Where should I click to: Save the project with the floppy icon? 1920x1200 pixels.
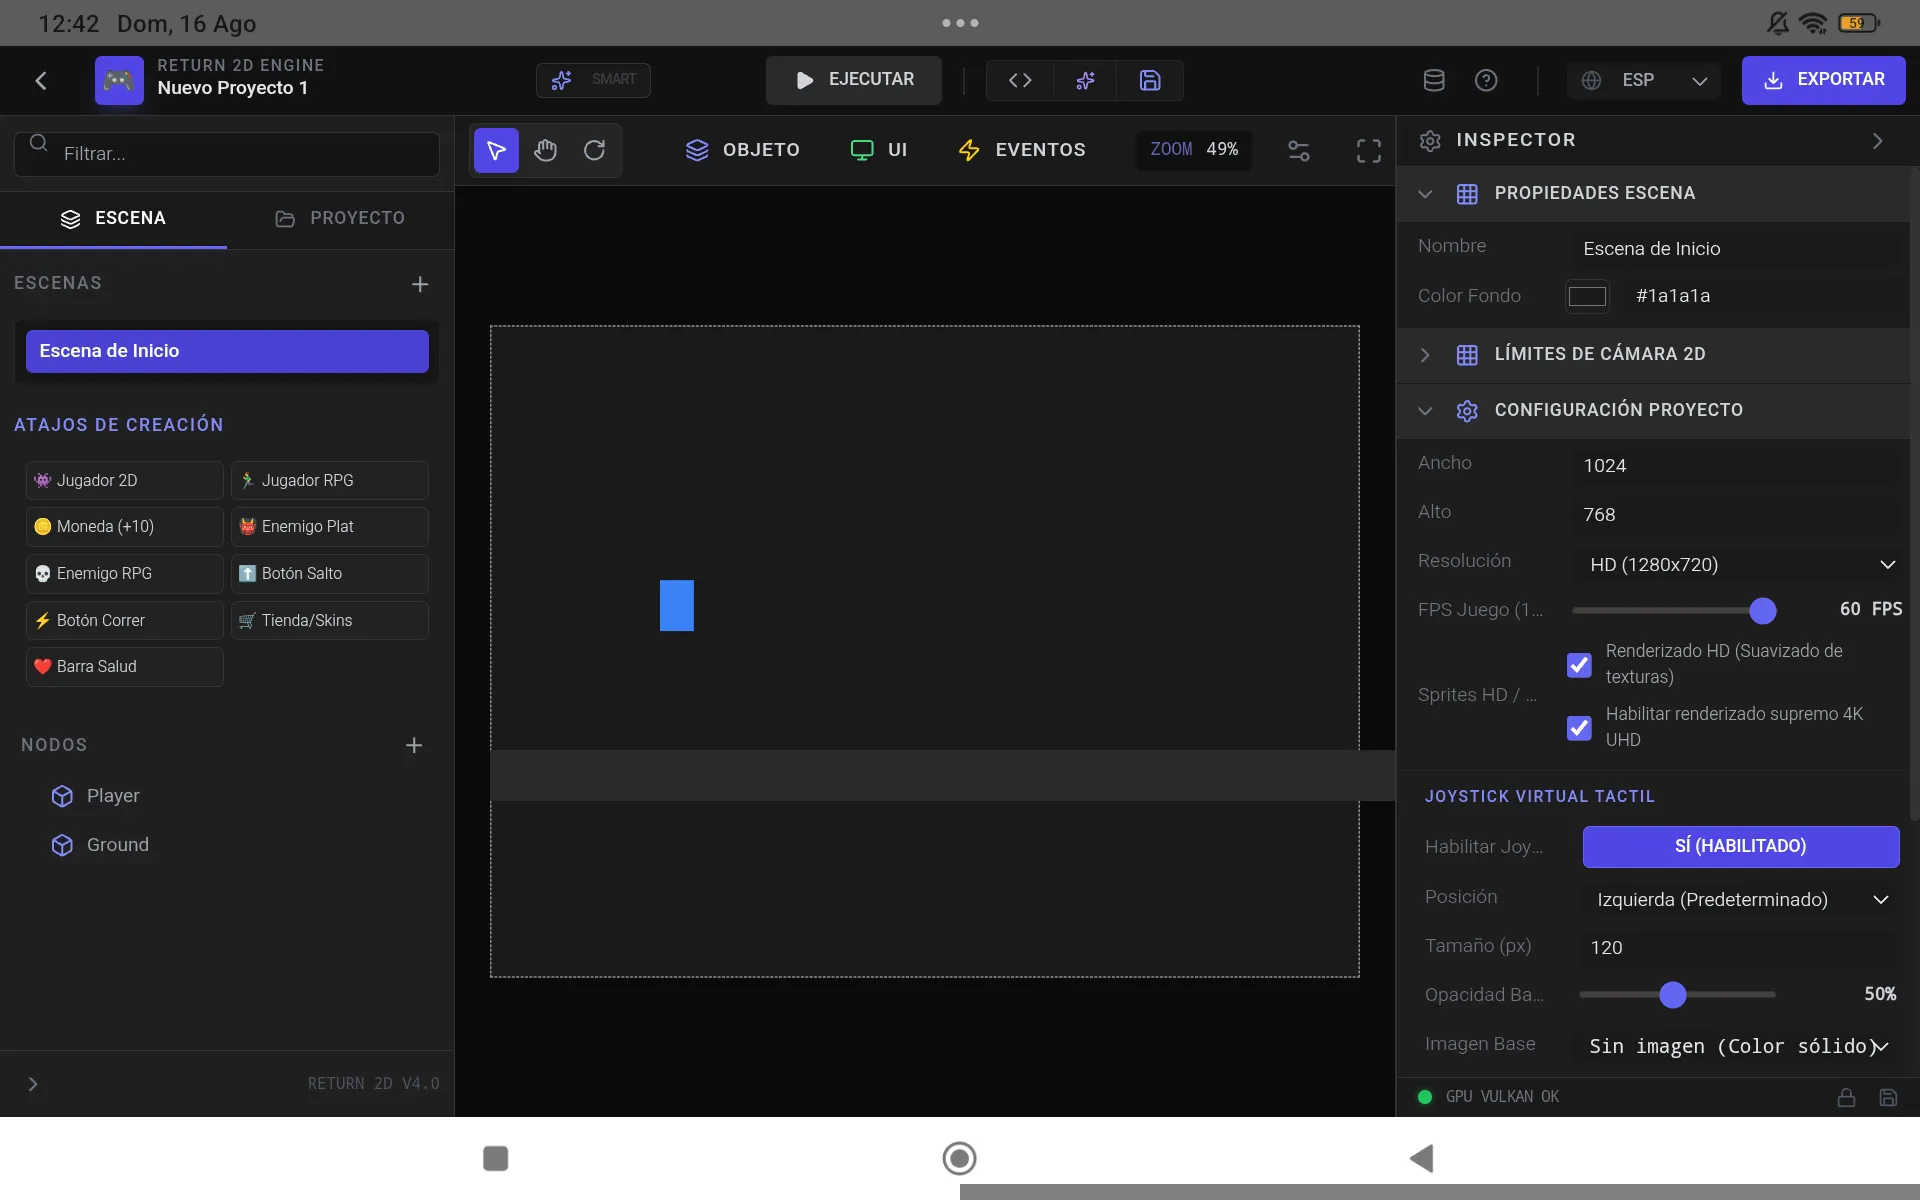point(1150,80)
